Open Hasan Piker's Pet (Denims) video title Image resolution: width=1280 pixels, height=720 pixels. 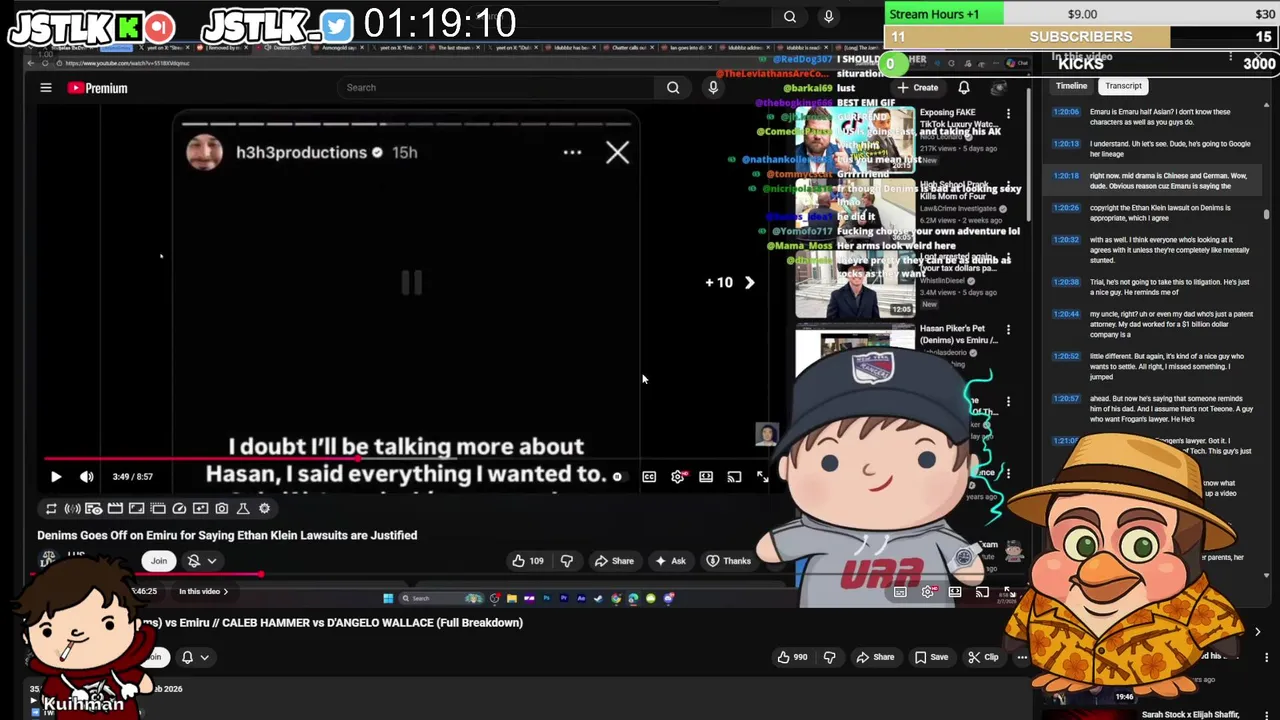[x=959, y=334]
